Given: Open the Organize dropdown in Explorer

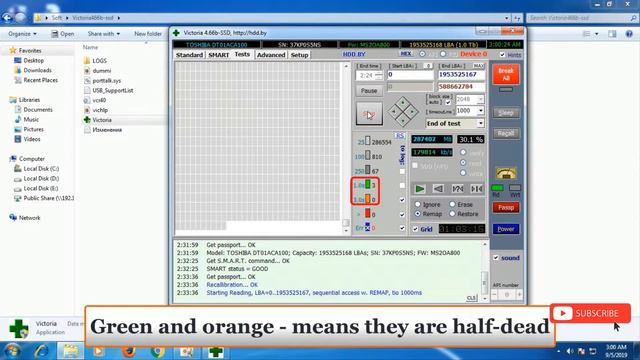Looking at the screenshot, I should (22, 34).
